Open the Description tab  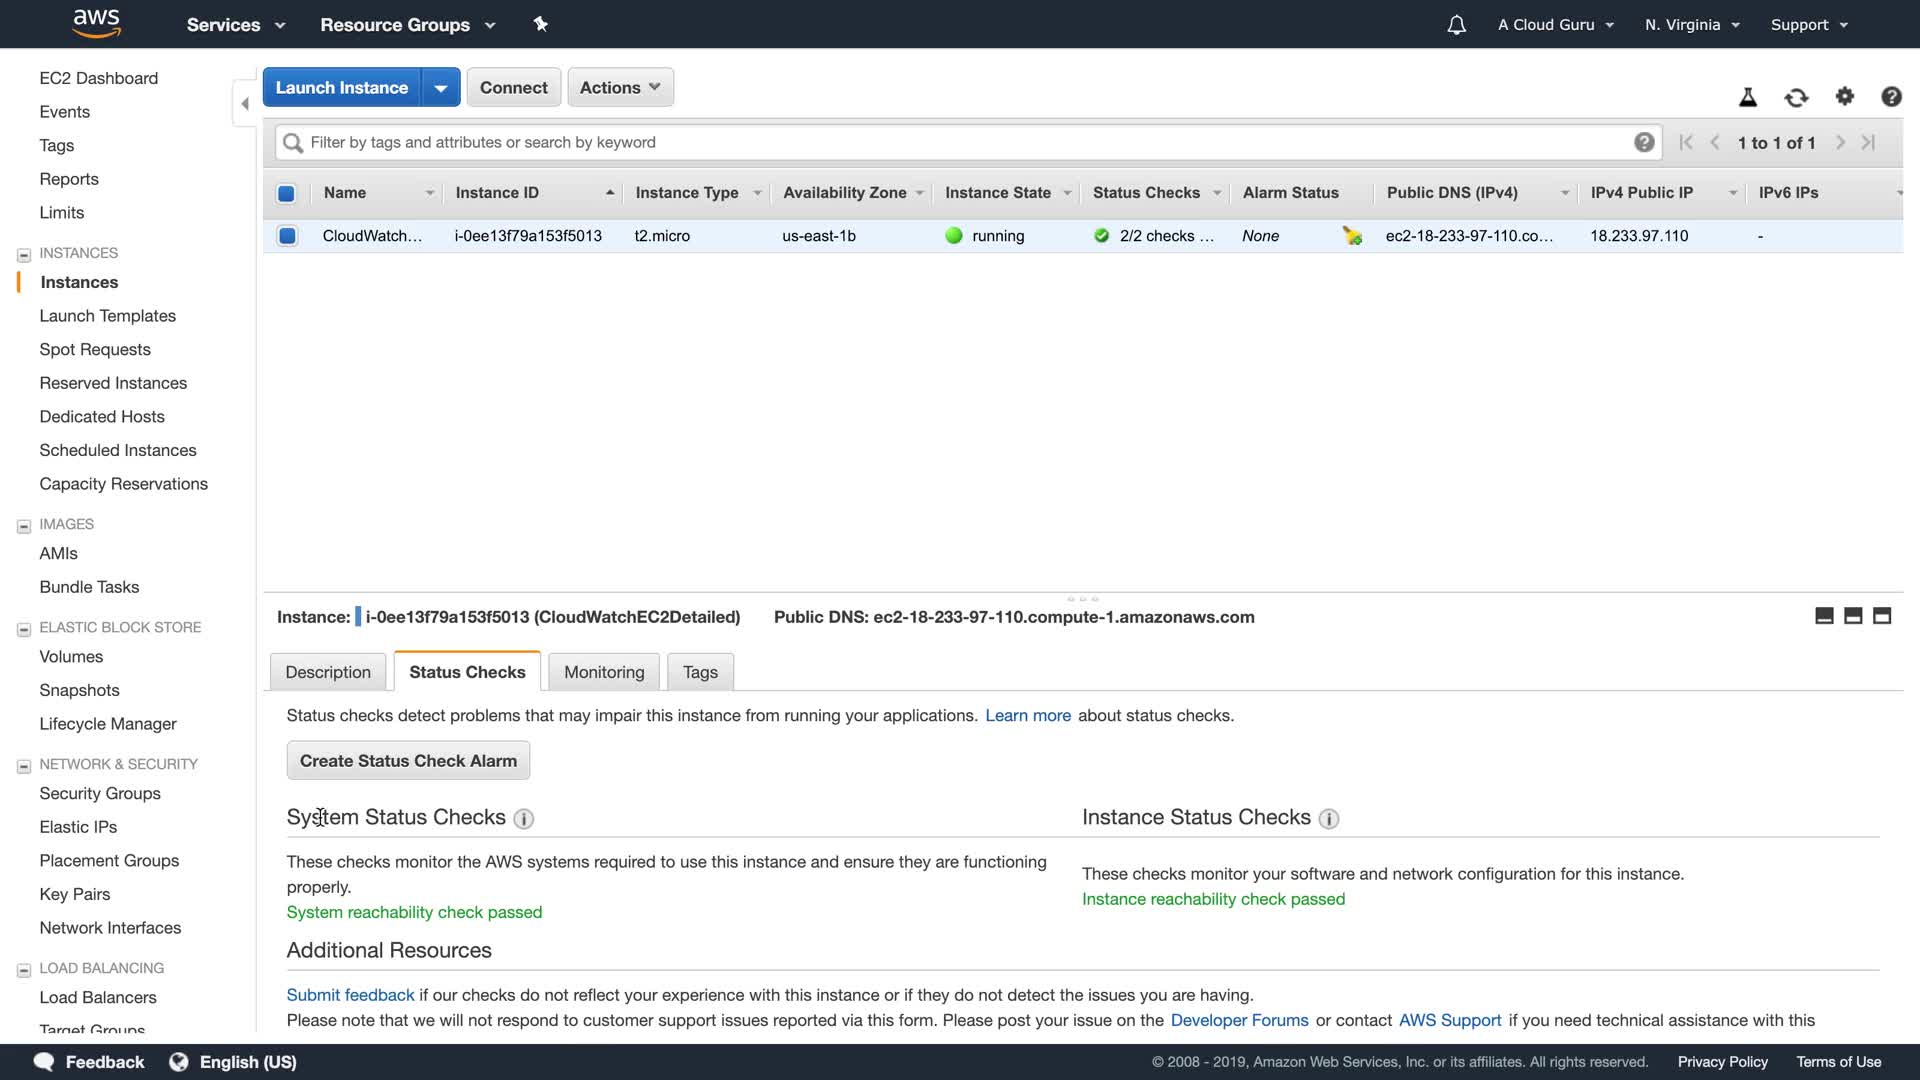pyautogui.click(x=328, y=672)
